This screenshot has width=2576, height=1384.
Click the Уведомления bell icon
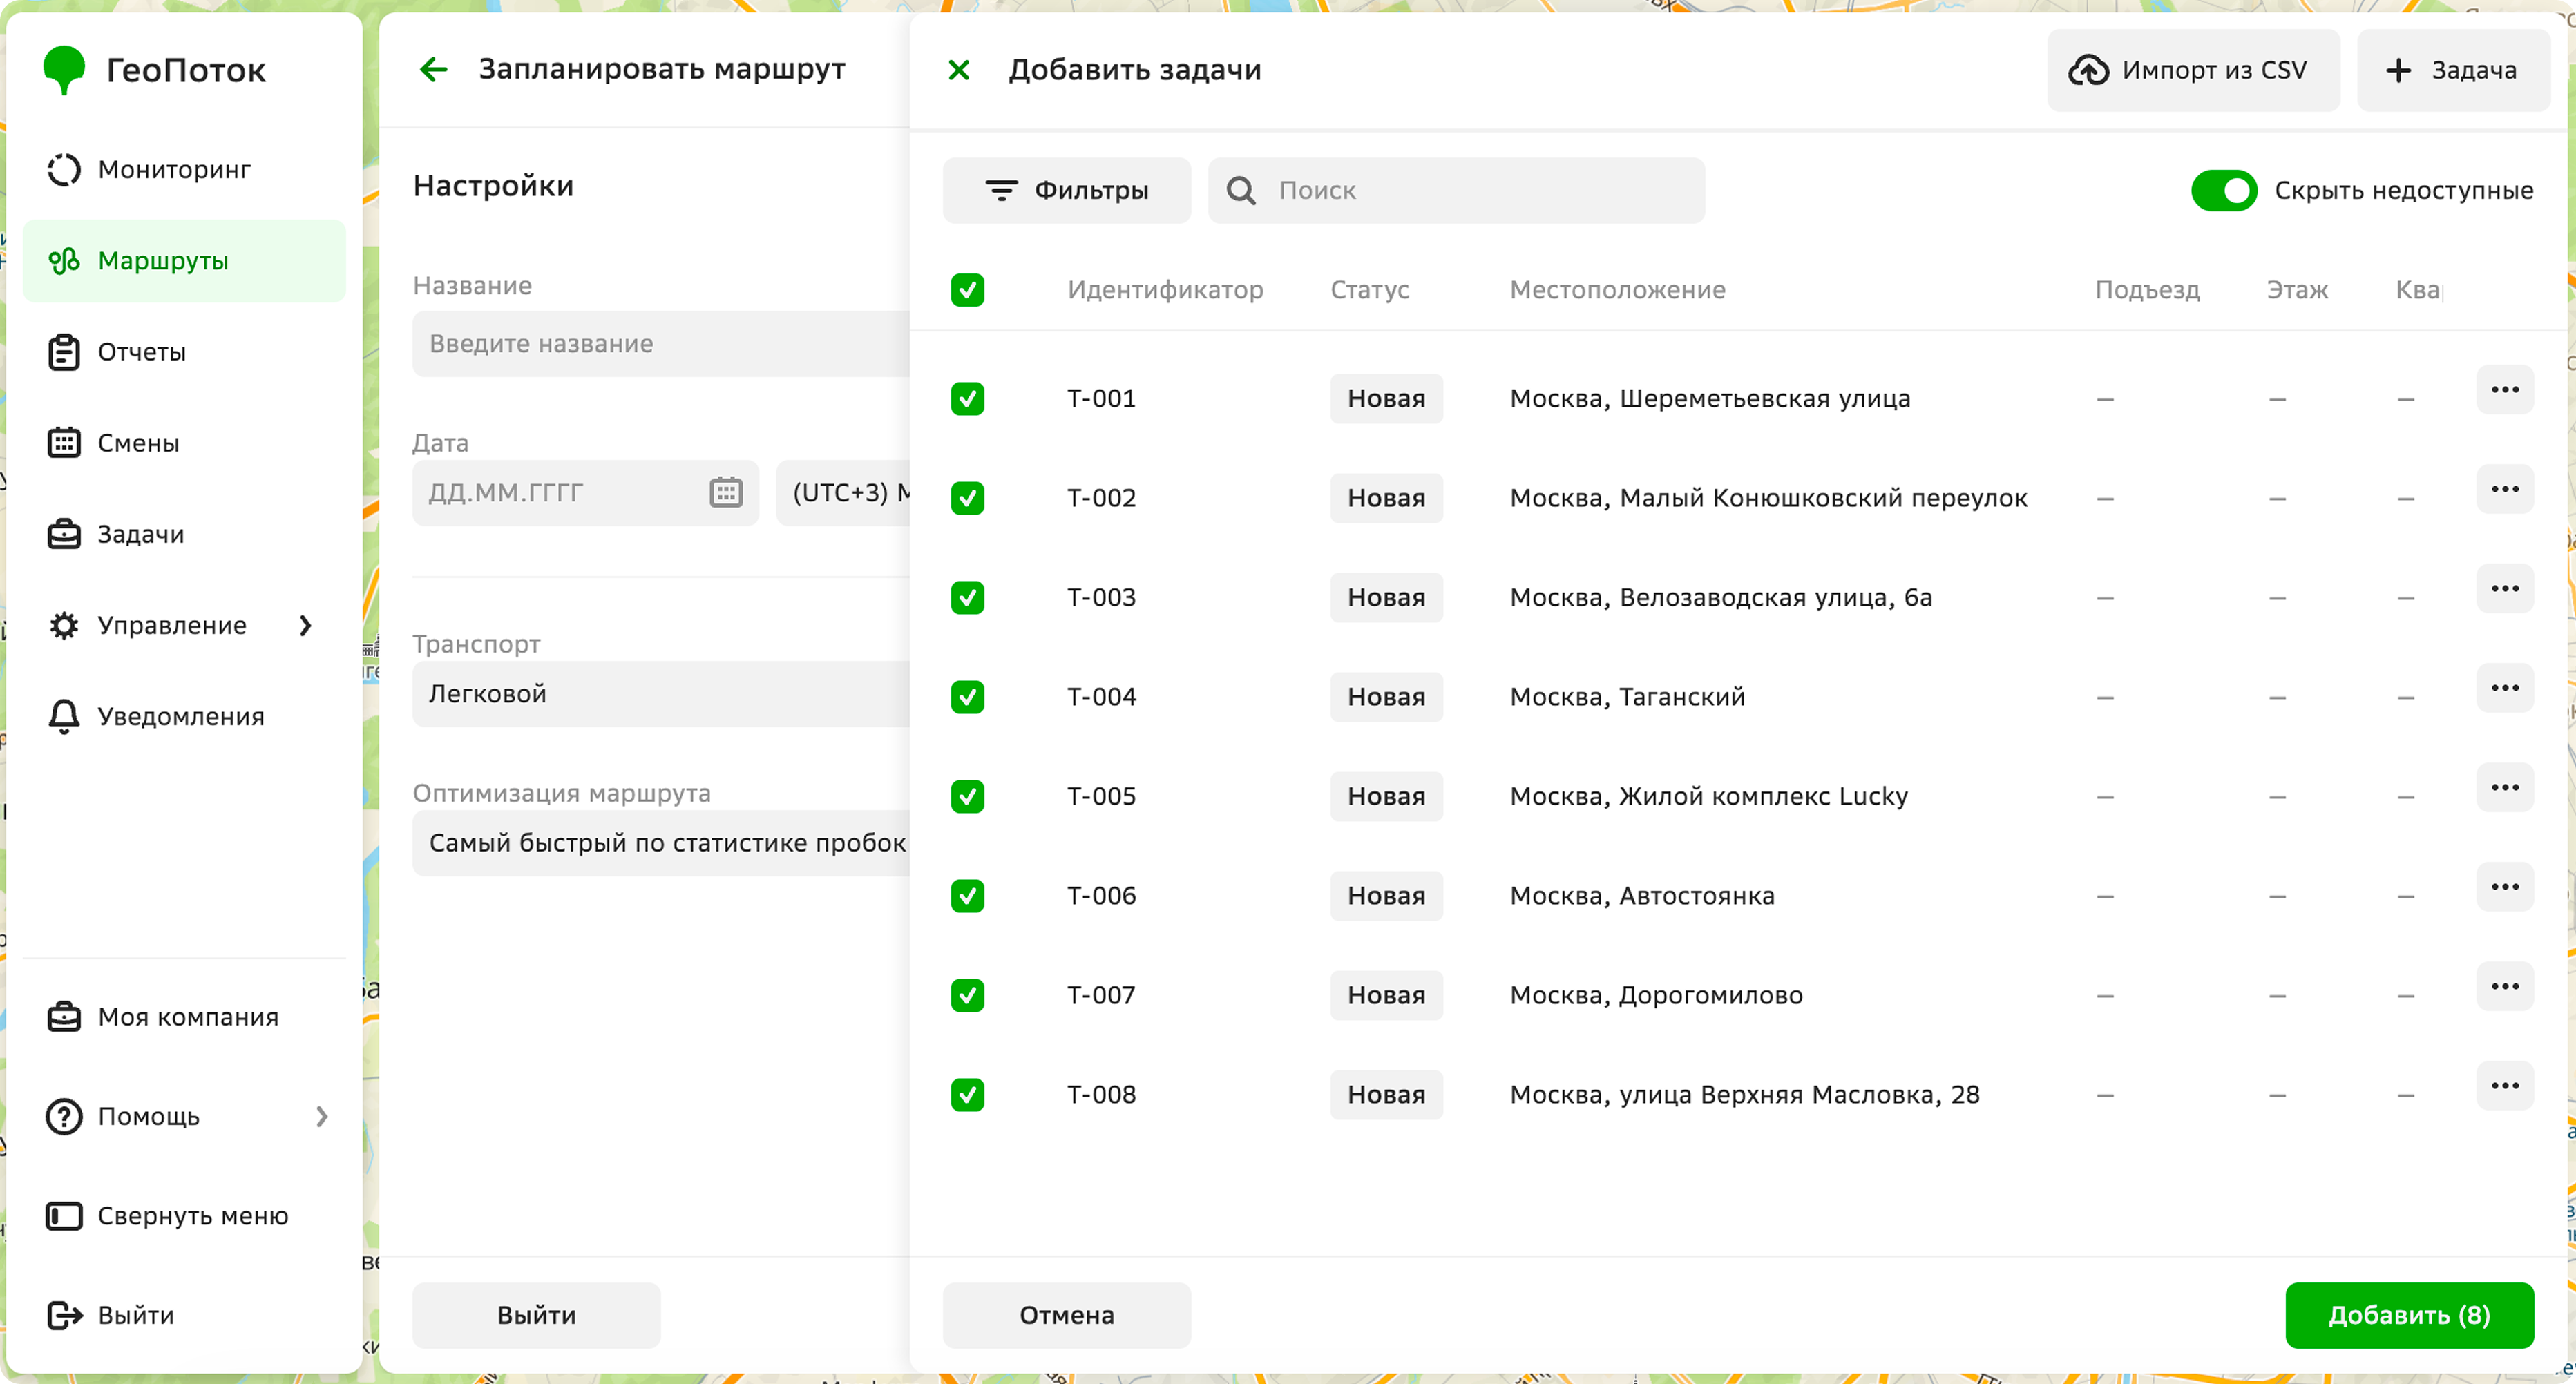(x=64, y=716)
